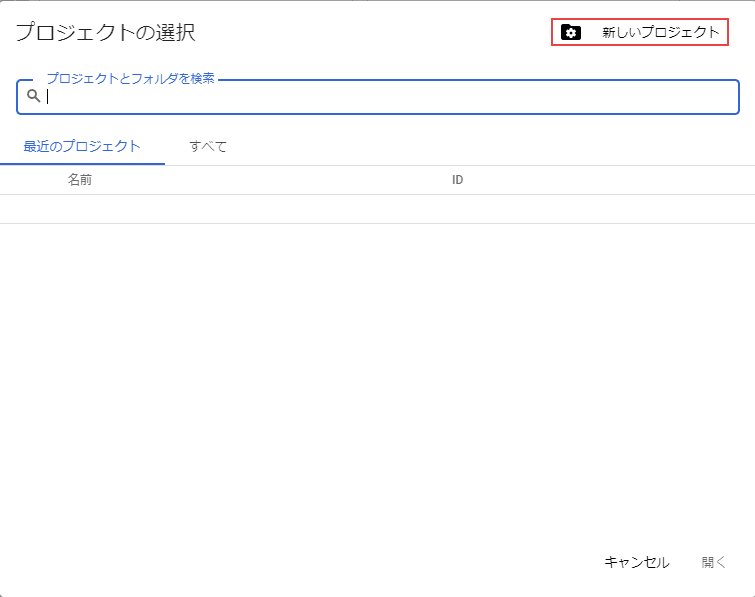755x597 pixels.
Task: Switch to the 最近のプロジェクト tab
Action: [x=82, y=146]
